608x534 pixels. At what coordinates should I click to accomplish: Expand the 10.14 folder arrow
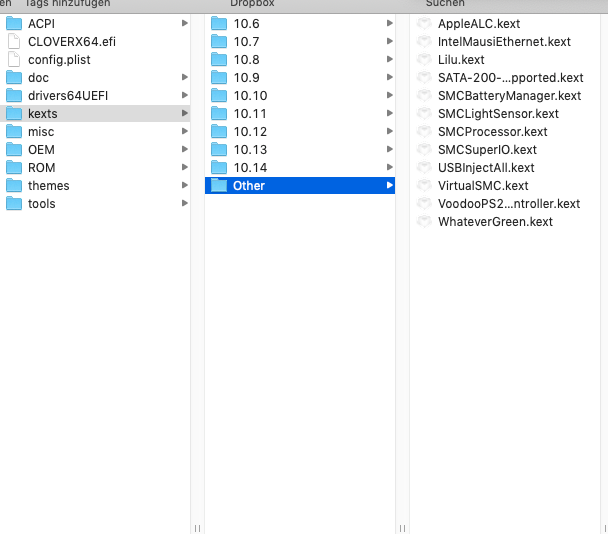(x=390, y=167)
